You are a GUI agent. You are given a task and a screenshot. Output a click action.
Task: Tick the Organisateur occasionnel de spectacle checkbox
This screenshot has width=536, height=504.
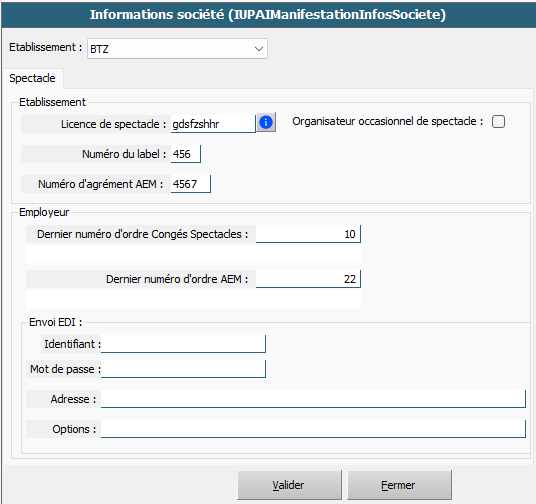[x=498, y=121]
